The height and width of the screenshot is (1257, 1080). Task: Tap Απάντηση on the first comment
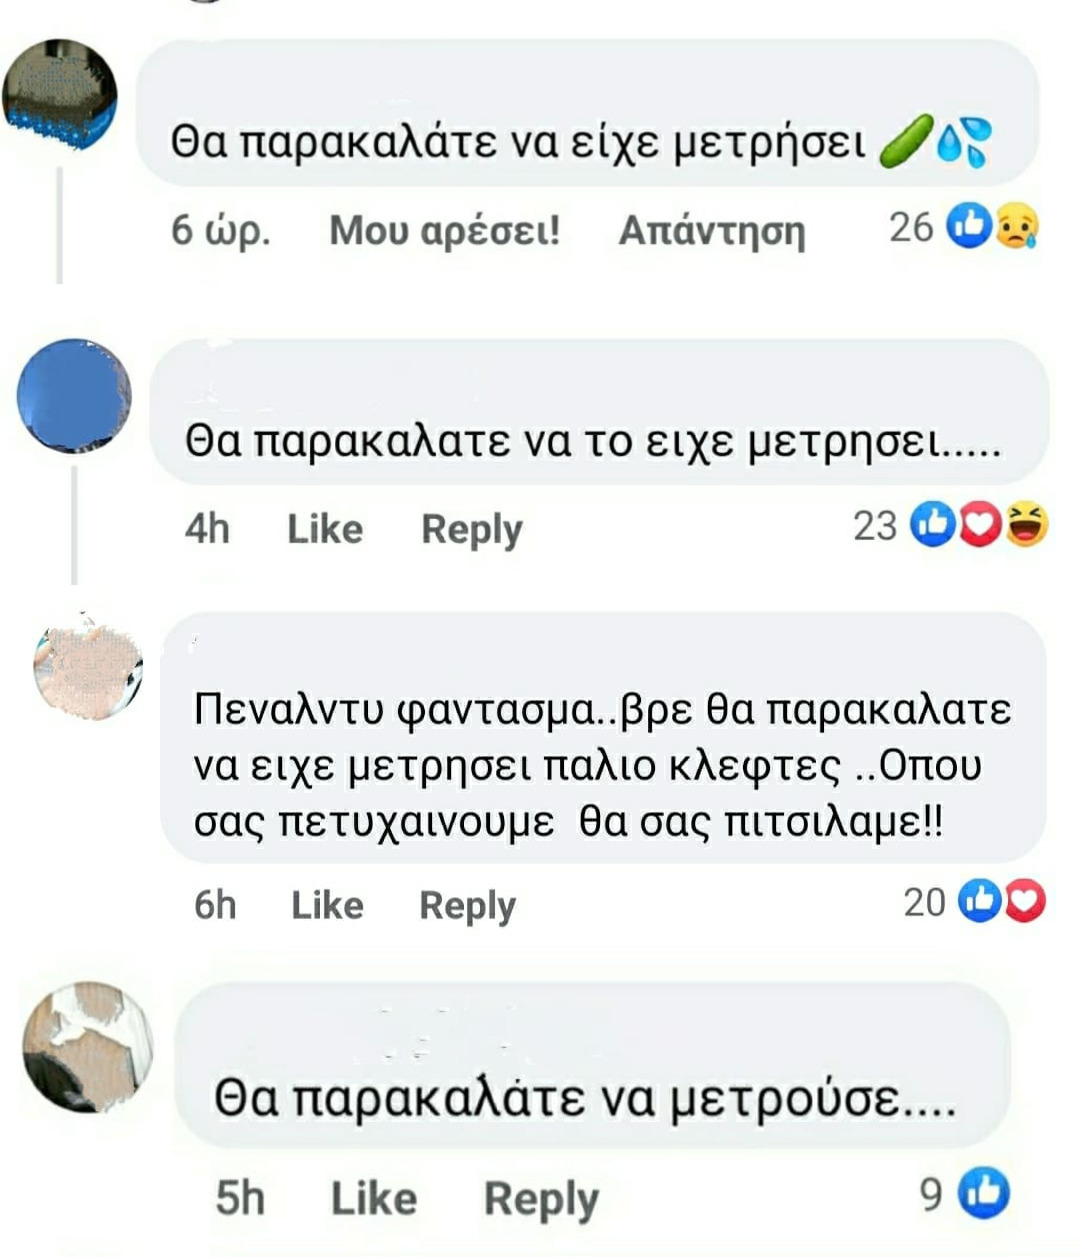coord(712,230)
